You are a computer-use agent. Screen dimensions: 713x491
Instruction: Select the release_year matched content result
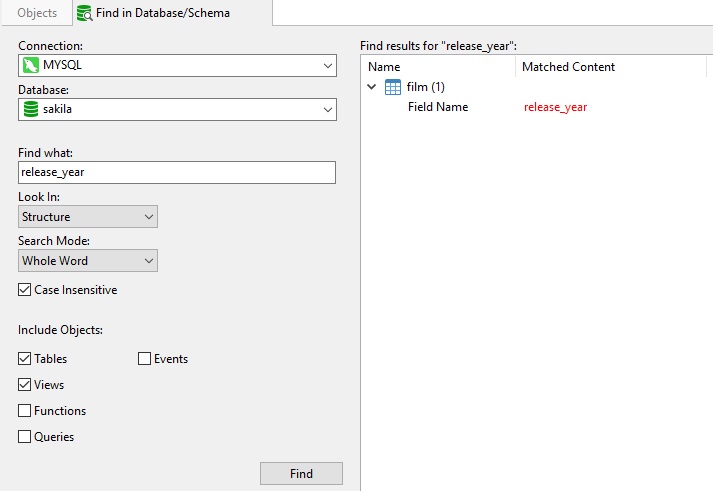[x=555, y=107]
